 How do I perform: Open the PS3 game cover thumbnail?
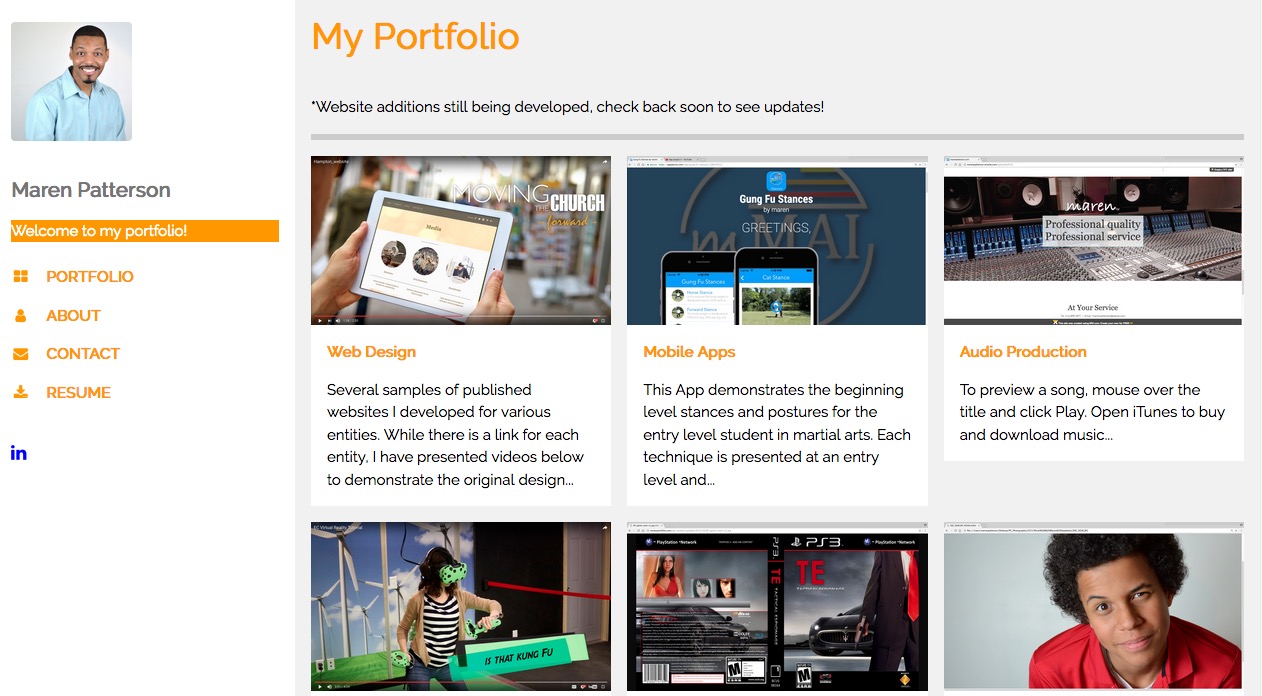click(x=777, y=607)
